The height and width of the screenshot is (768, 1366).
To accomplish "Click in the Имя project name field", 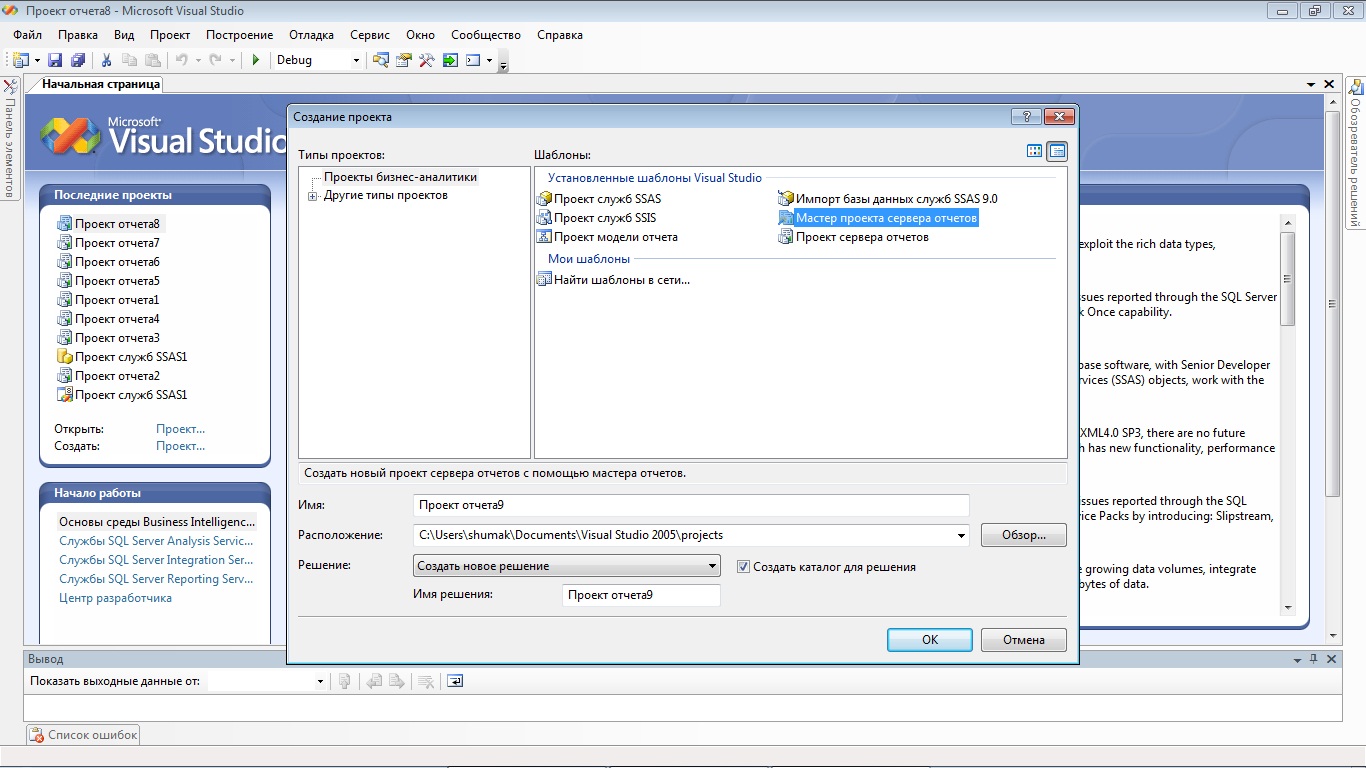I will [691, 505].
